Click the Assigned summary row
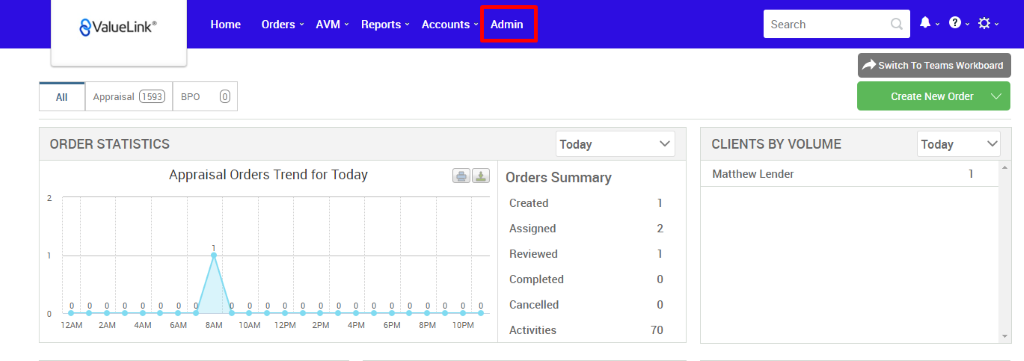This screenshot has height=361, width=1024. pyautogui.click(x=586, y=228)
